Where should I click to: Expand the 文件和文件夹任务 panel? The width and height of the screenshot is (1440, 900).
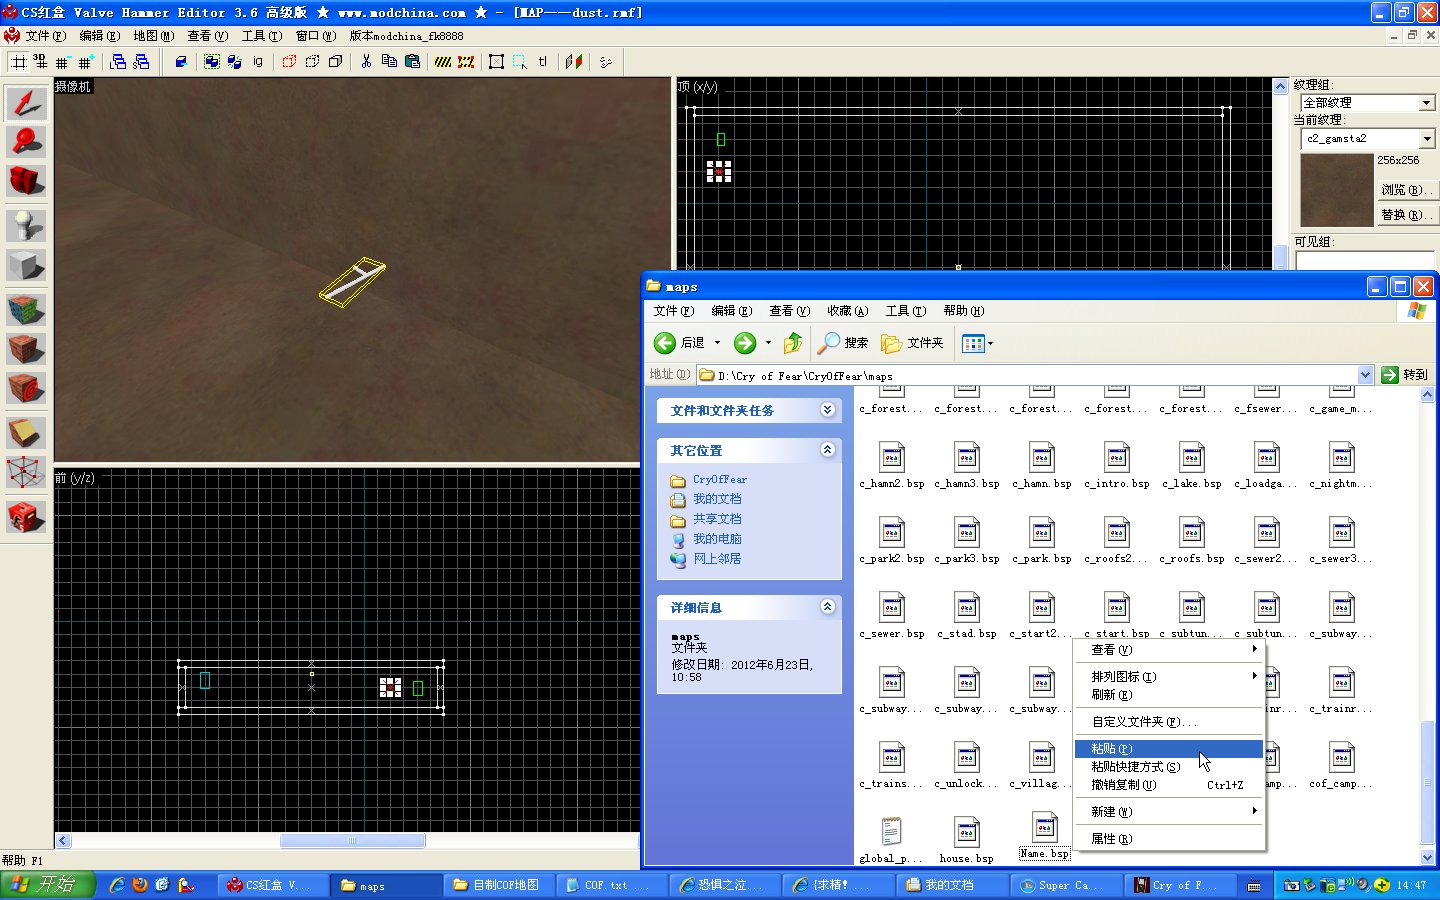tap(827, 410)
